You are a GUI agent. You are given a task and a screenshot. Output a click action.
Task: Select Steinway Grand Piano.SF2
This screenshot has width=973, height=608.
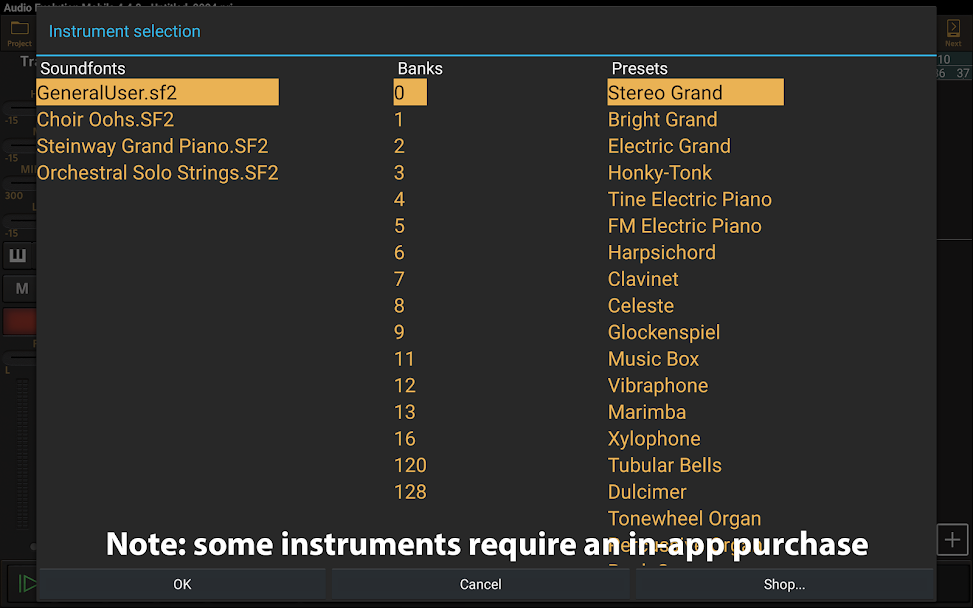click(153, 146)
